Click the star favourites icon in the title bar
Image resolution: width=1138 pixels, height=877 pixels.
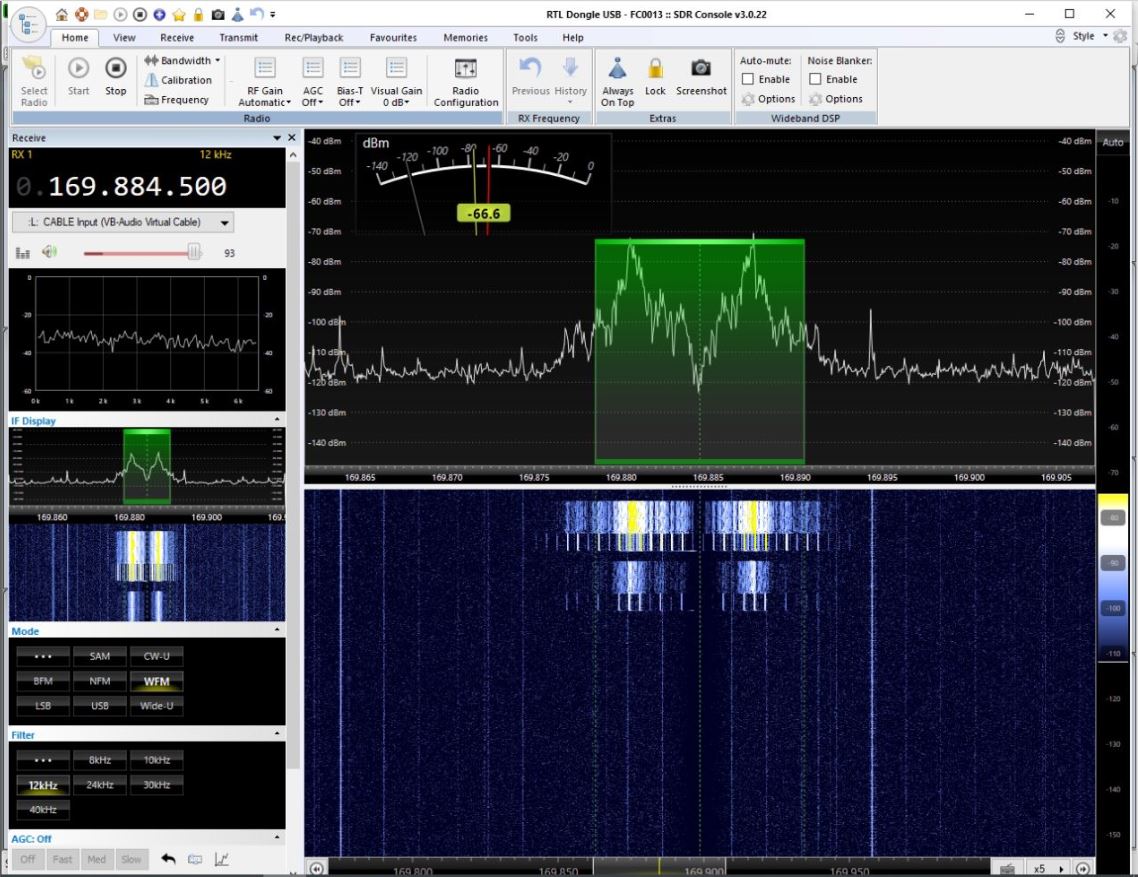(179, 15)
